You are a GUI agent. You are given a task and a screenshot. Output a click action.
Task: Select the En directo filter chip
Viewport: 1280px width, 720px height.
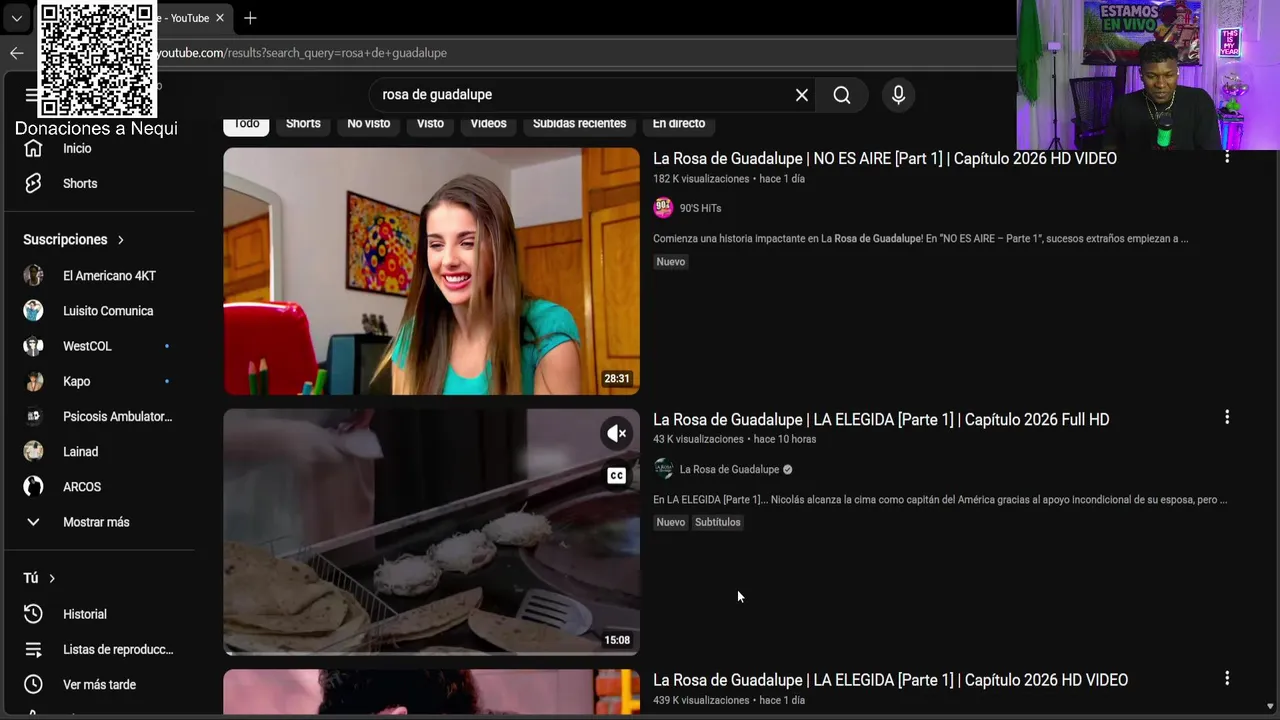pyautogui.click(x=679, y=124)
